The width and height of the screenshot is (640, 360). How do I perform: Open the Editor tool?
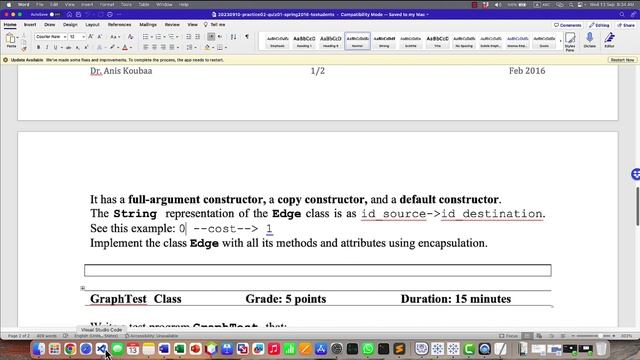tap(609, 40)
